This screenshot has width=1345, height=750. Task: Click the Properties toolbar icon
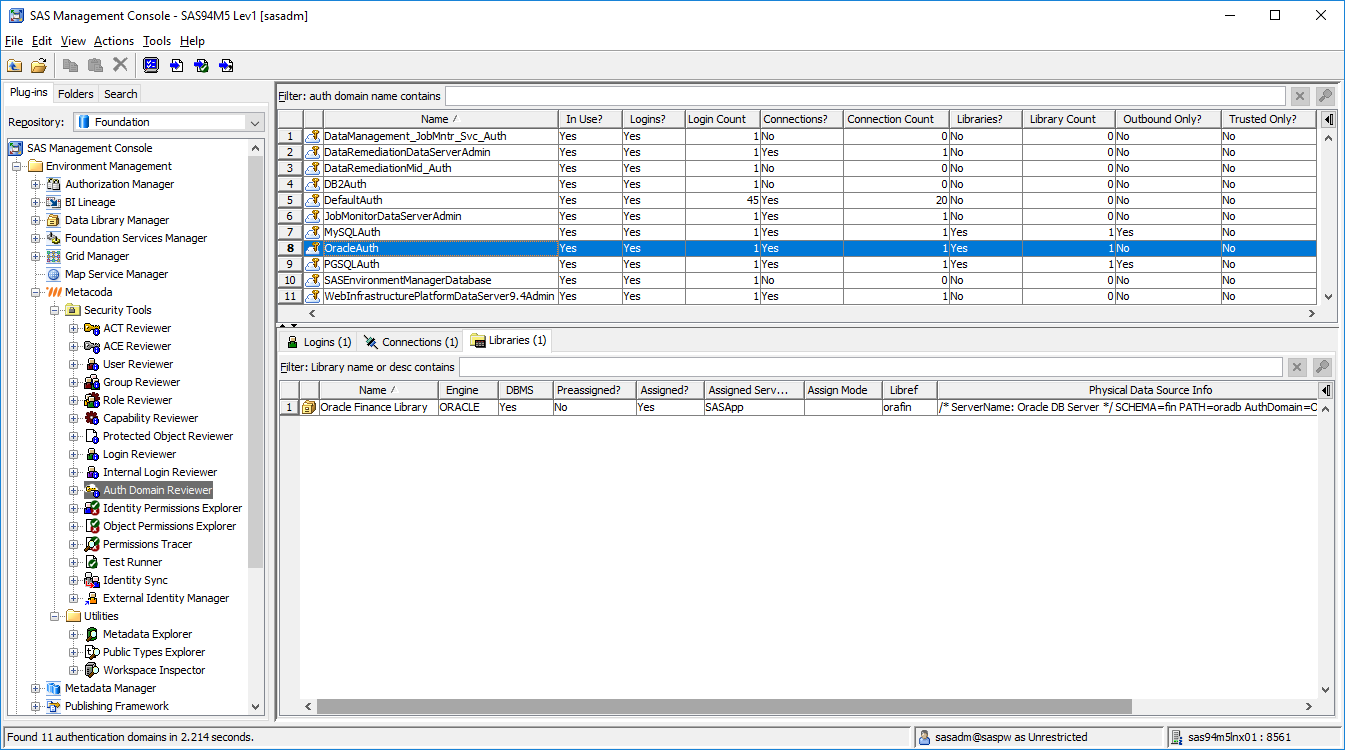coord(151,65)
